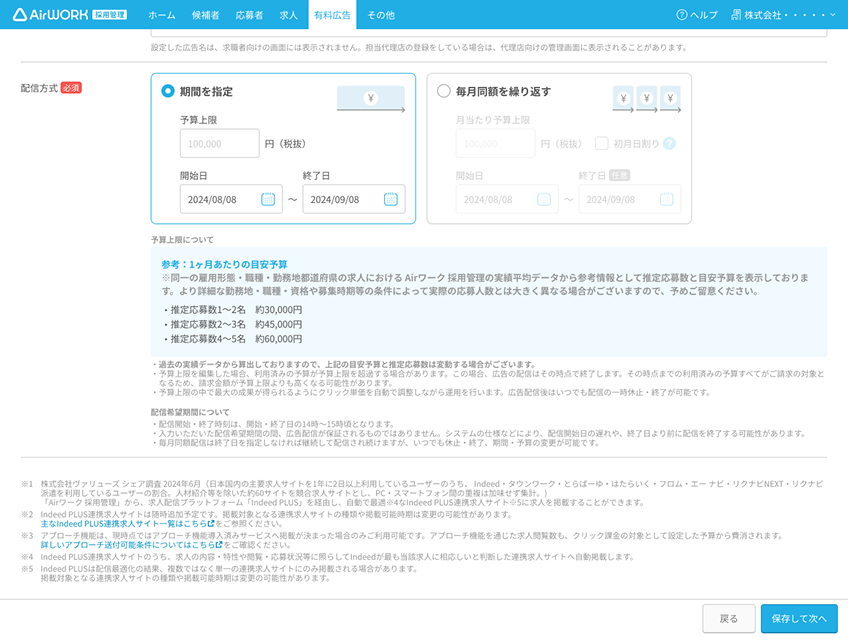
Task: Click the company building icon
Action: 736,15
